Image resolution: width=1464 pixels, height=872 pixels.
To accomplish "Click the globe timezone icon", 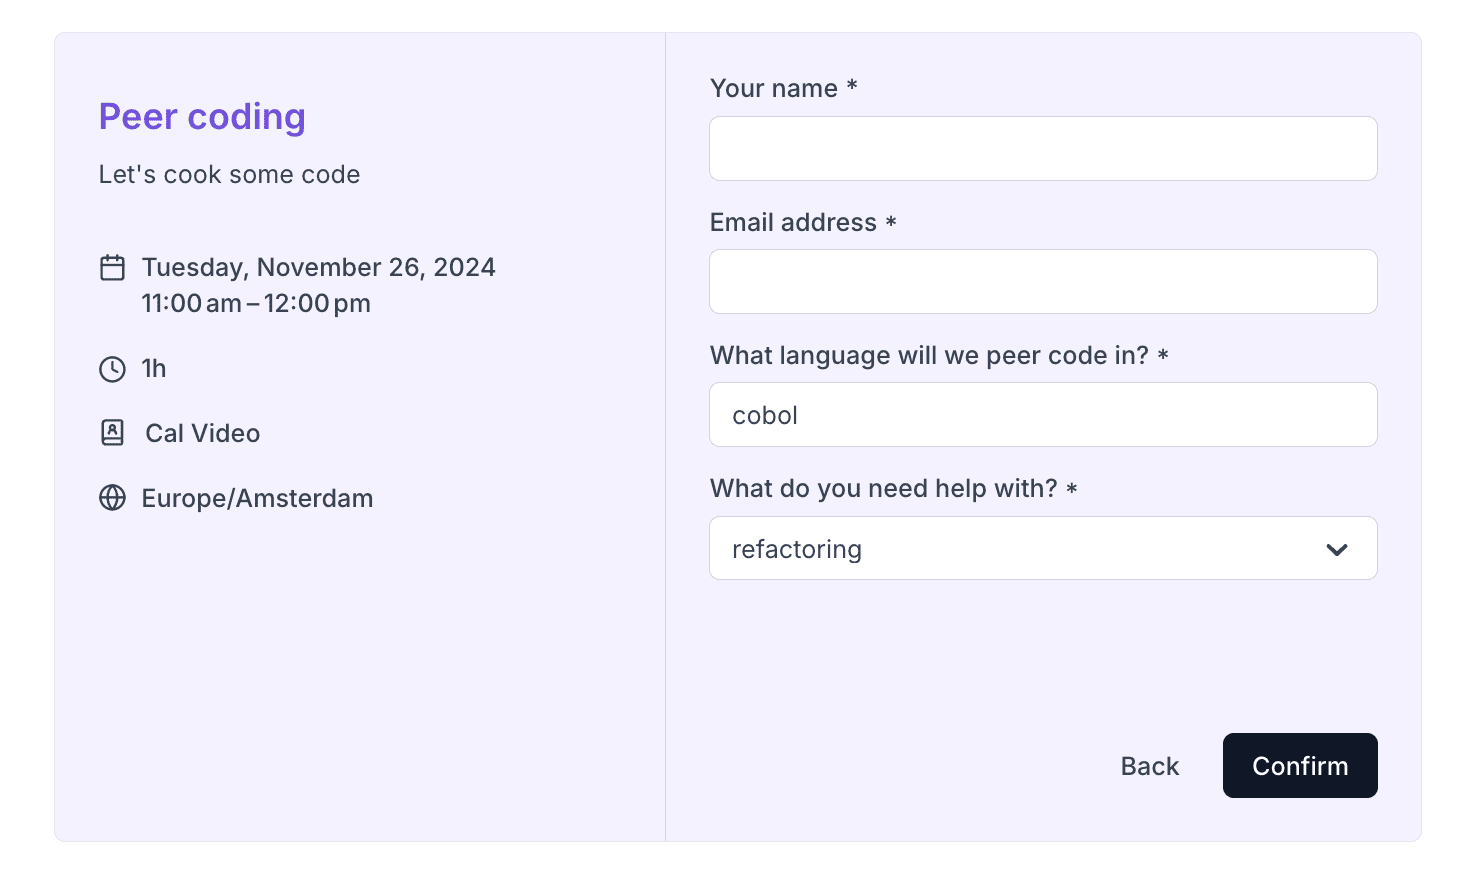I will click(113, 498).
